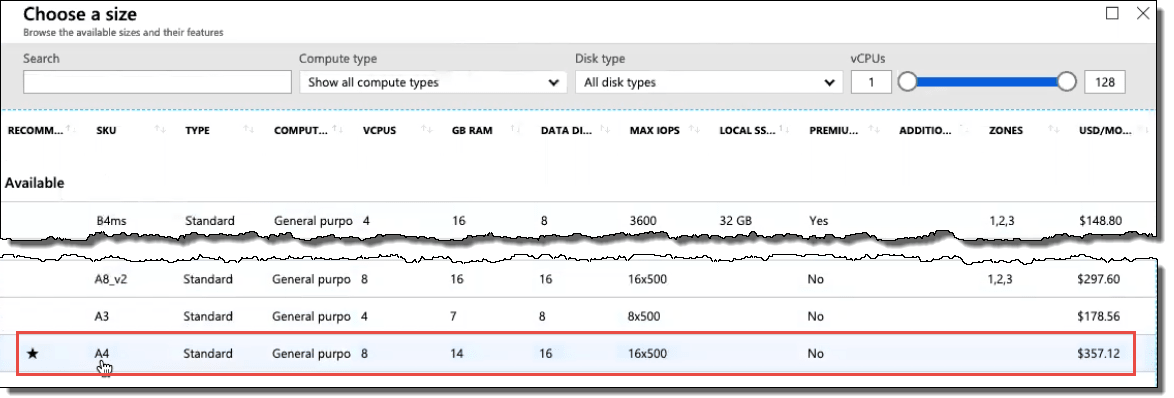Click the Yes premium cell for B4ms
This screenshot has height=398, width=1174.
[x=819, y=221]
